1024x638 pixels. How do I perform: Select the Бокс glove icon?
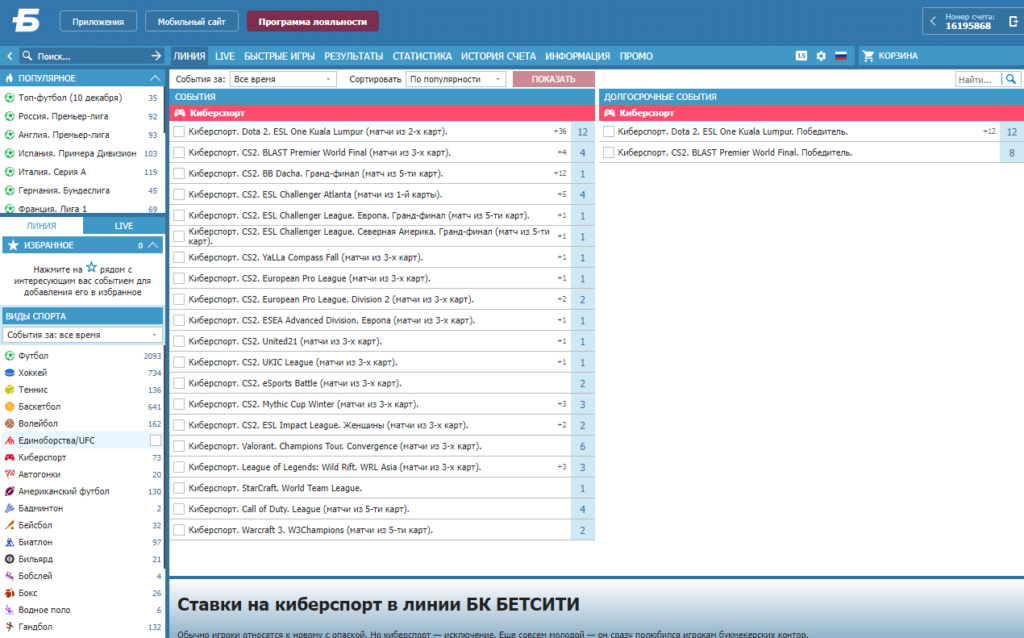[x=10, y=594]
